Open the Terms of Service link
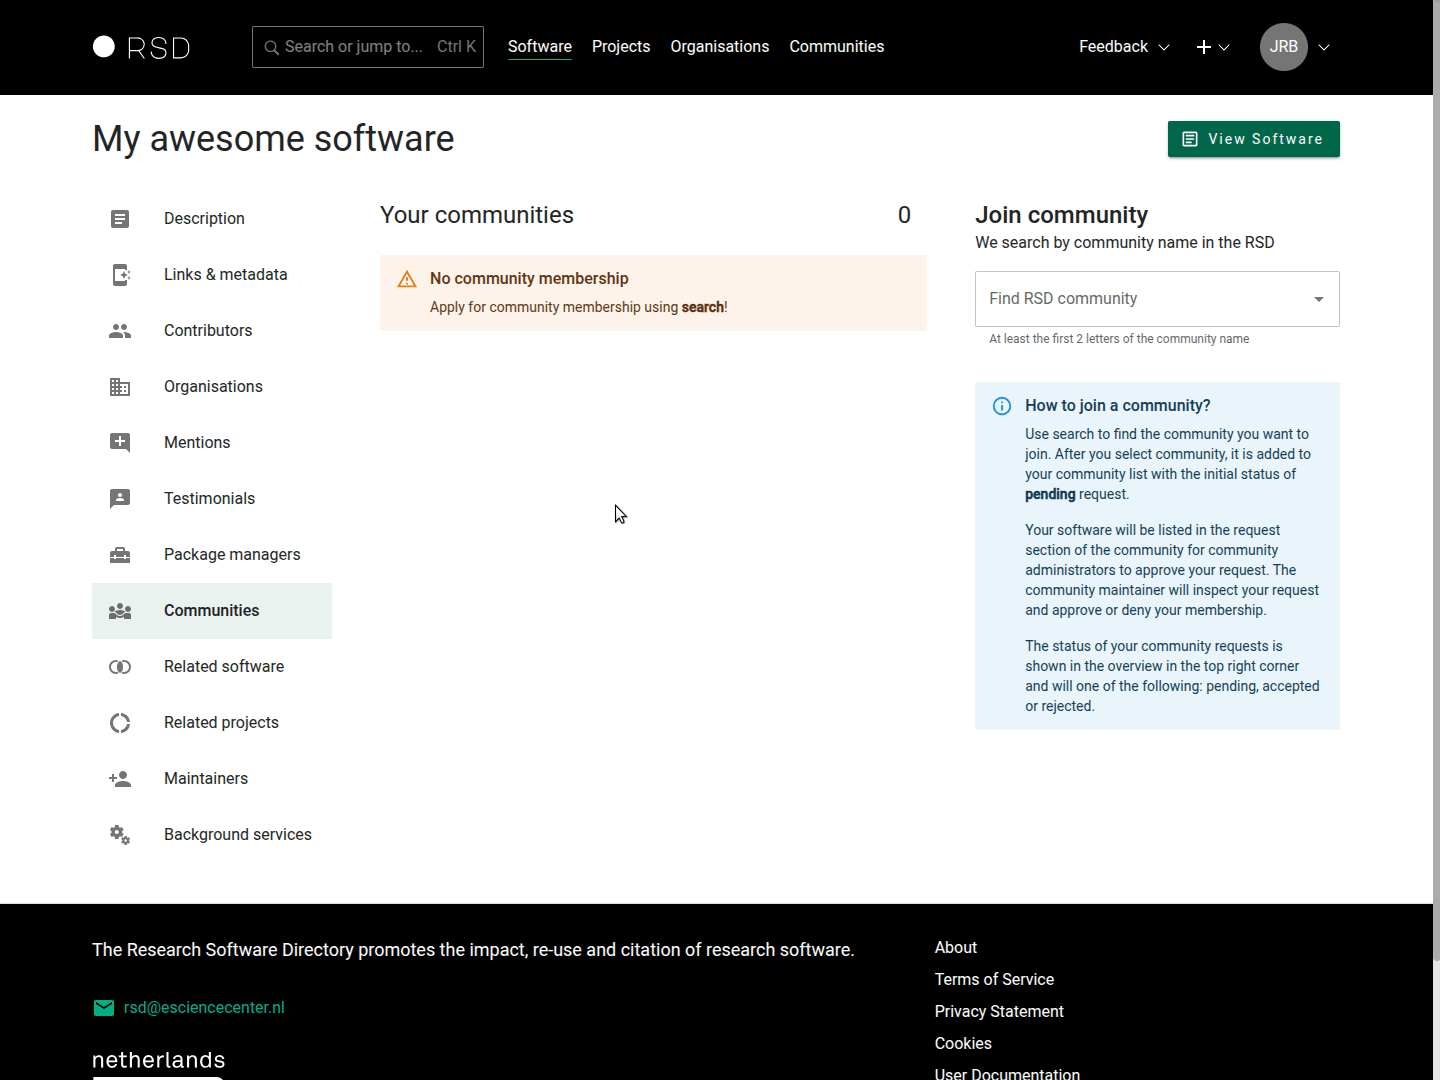This screenshot has width=1440, height=1080. (x=994, y=980)
